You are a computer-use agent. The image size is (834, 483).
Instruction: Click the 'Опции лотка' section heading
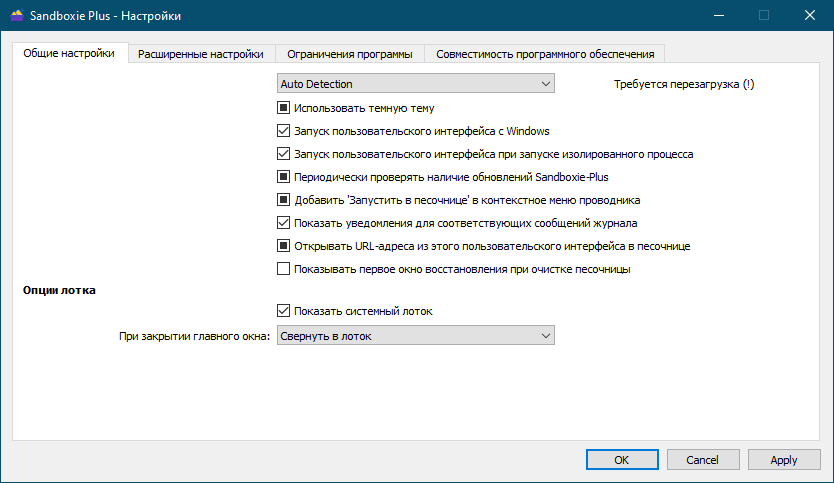click(x=59, y=290)
